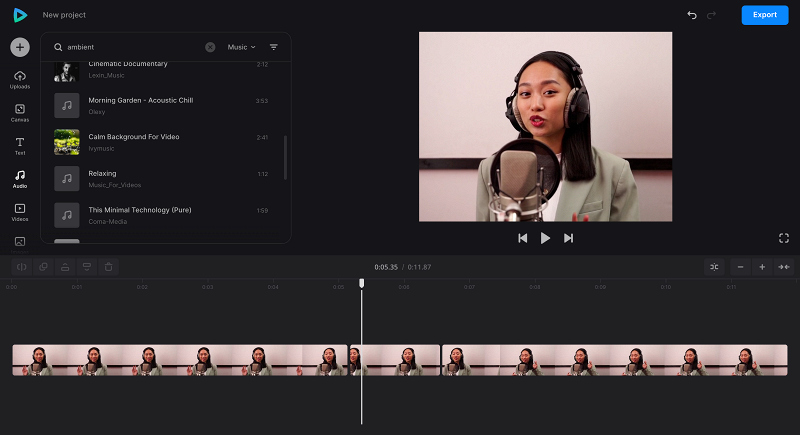Move the selected layer forward
Screen dimensions: 800x435
65,267
